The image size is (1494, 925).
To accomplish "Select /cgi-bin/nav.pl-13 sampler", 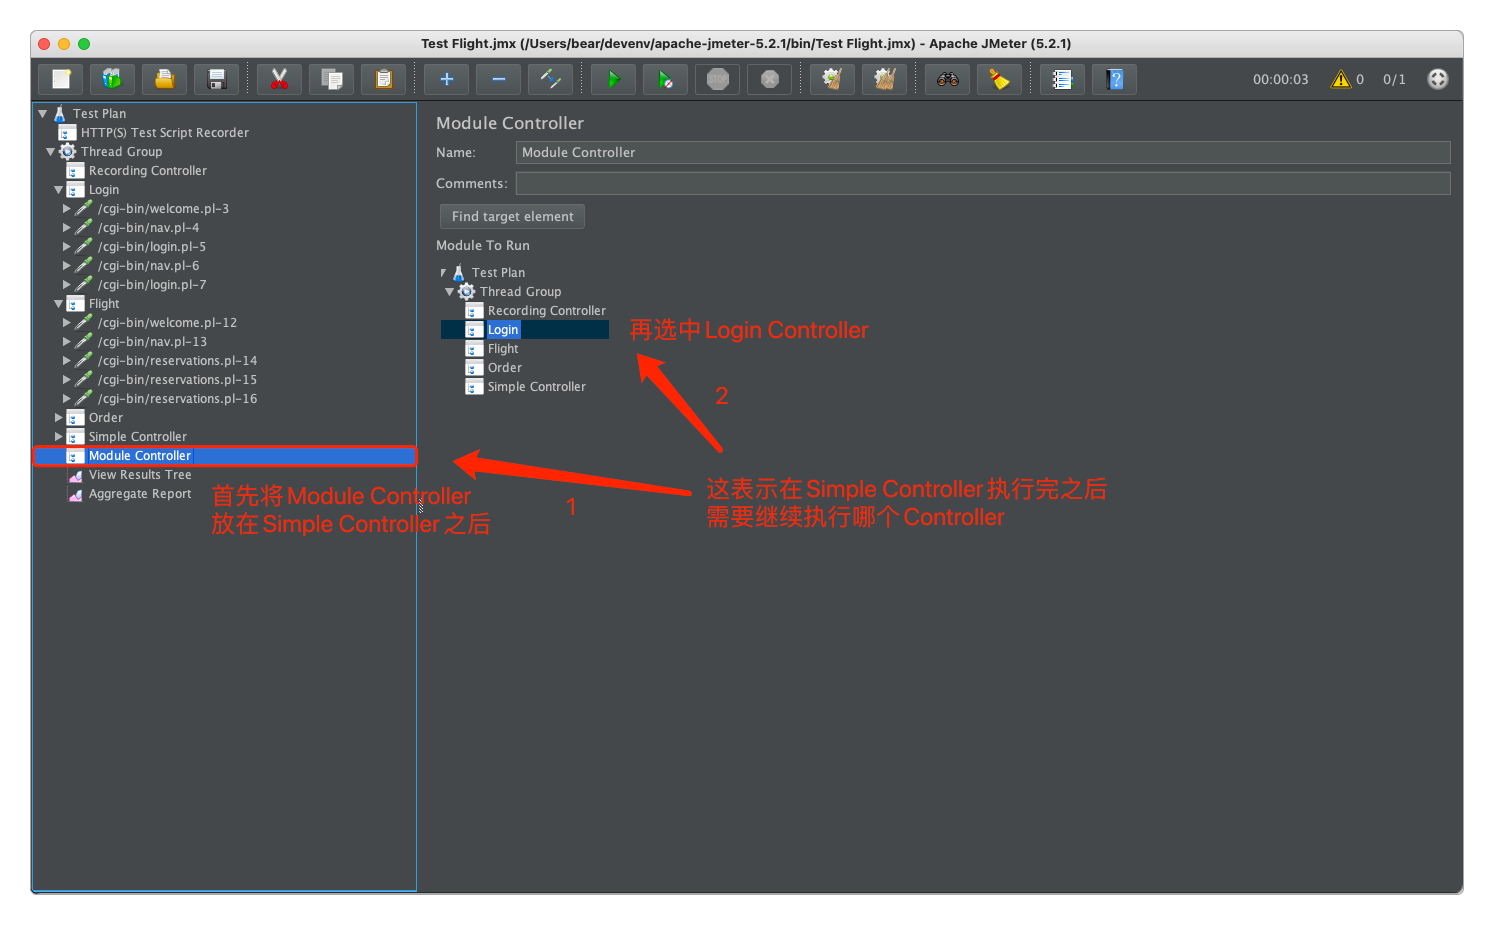I will pos(152,342).
